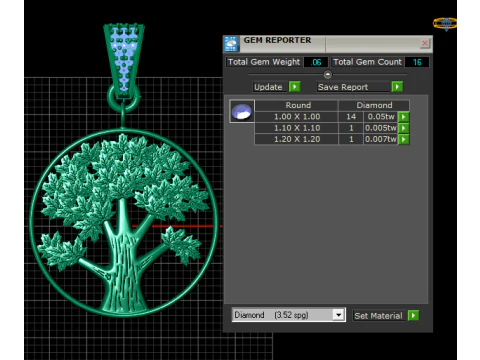Click the 0.007tw weight cell
This screenshot has height=360, width=480.
[x=381, y=139]
